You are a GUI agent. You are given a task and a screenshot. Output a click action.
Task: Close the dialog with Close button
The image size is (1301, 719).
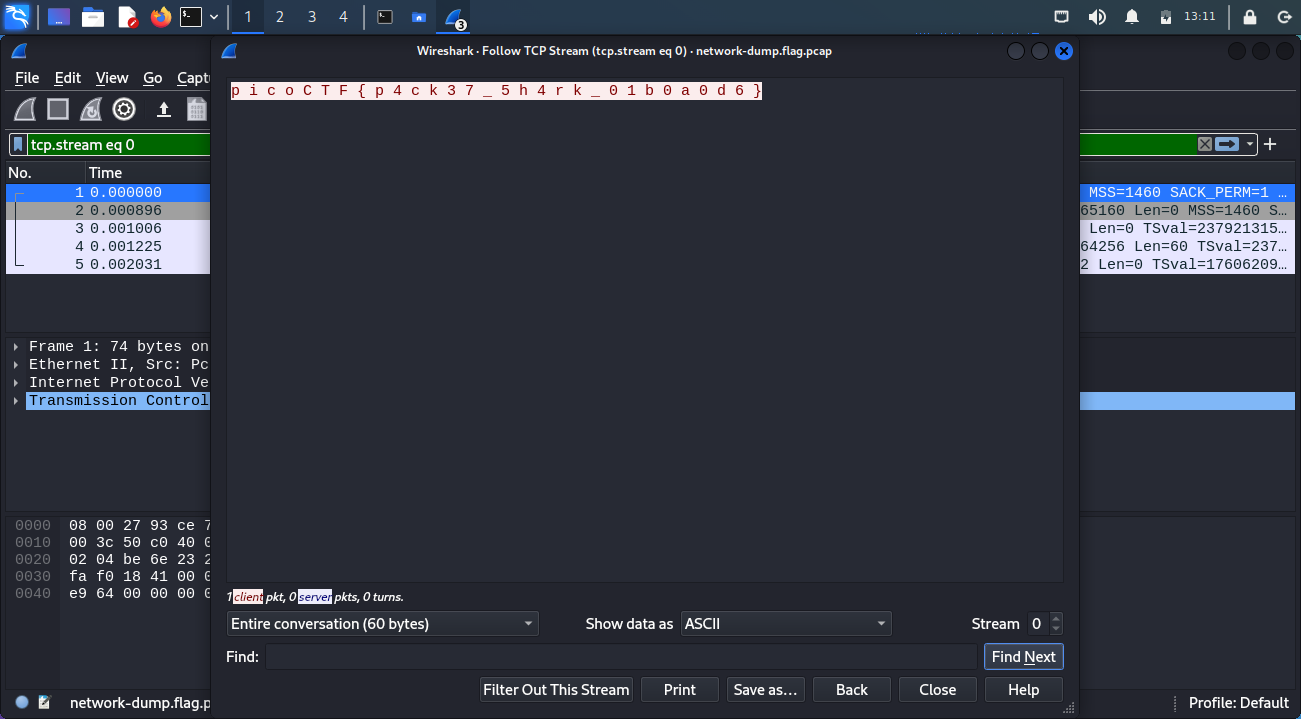938,690
